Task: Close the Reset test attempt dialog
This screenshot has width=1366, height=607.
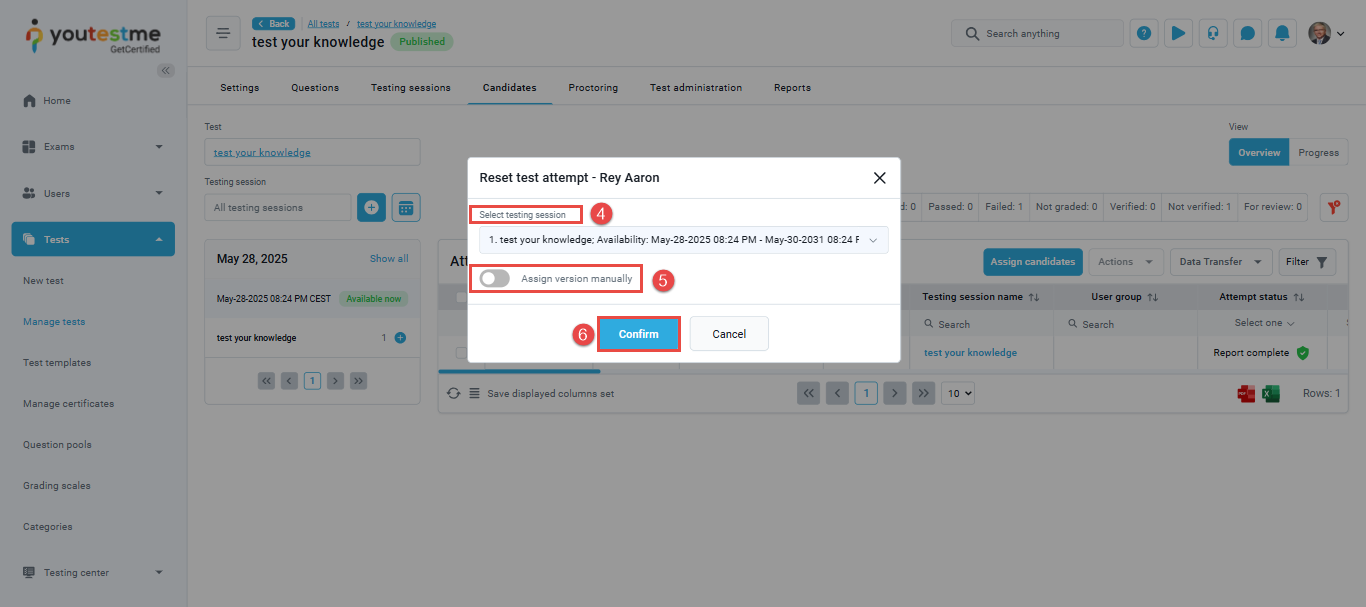Action: [879, 178]
